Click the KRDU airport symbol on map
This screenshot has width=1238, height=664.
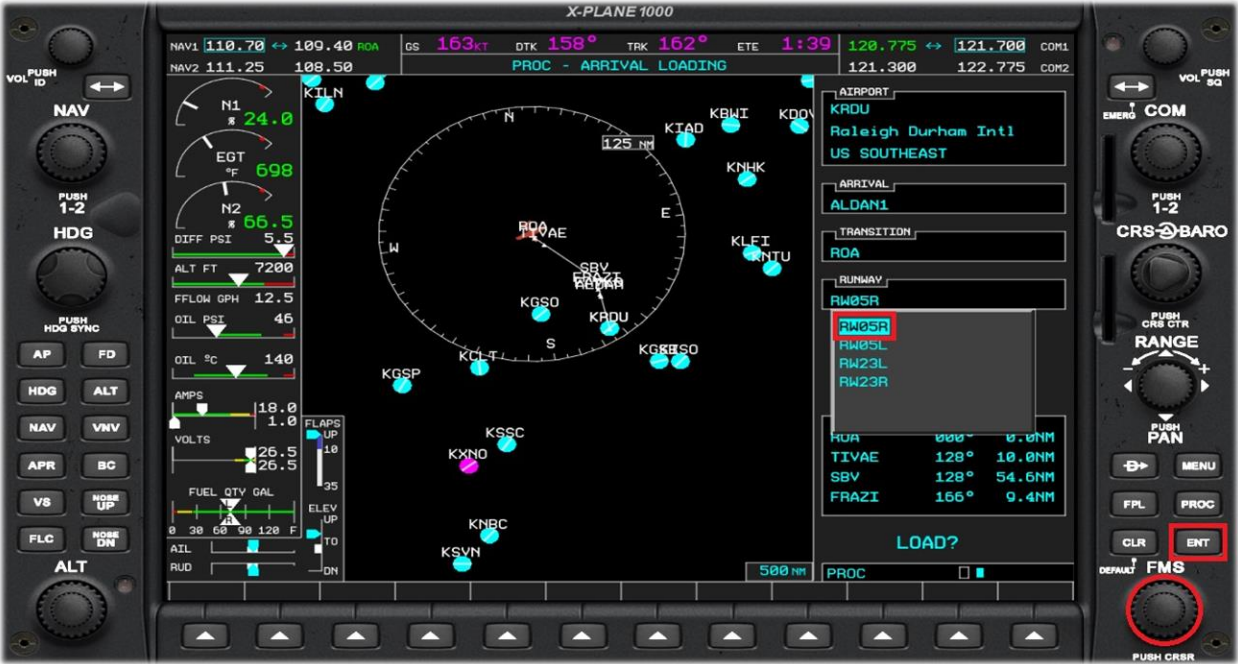609,328
